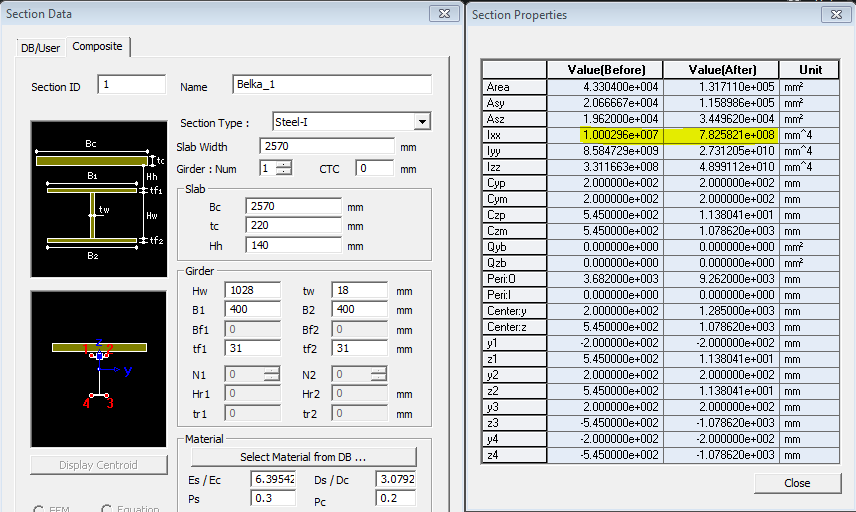
Task: Click the slab tc thickness field
Action: (x=293, y=225)
